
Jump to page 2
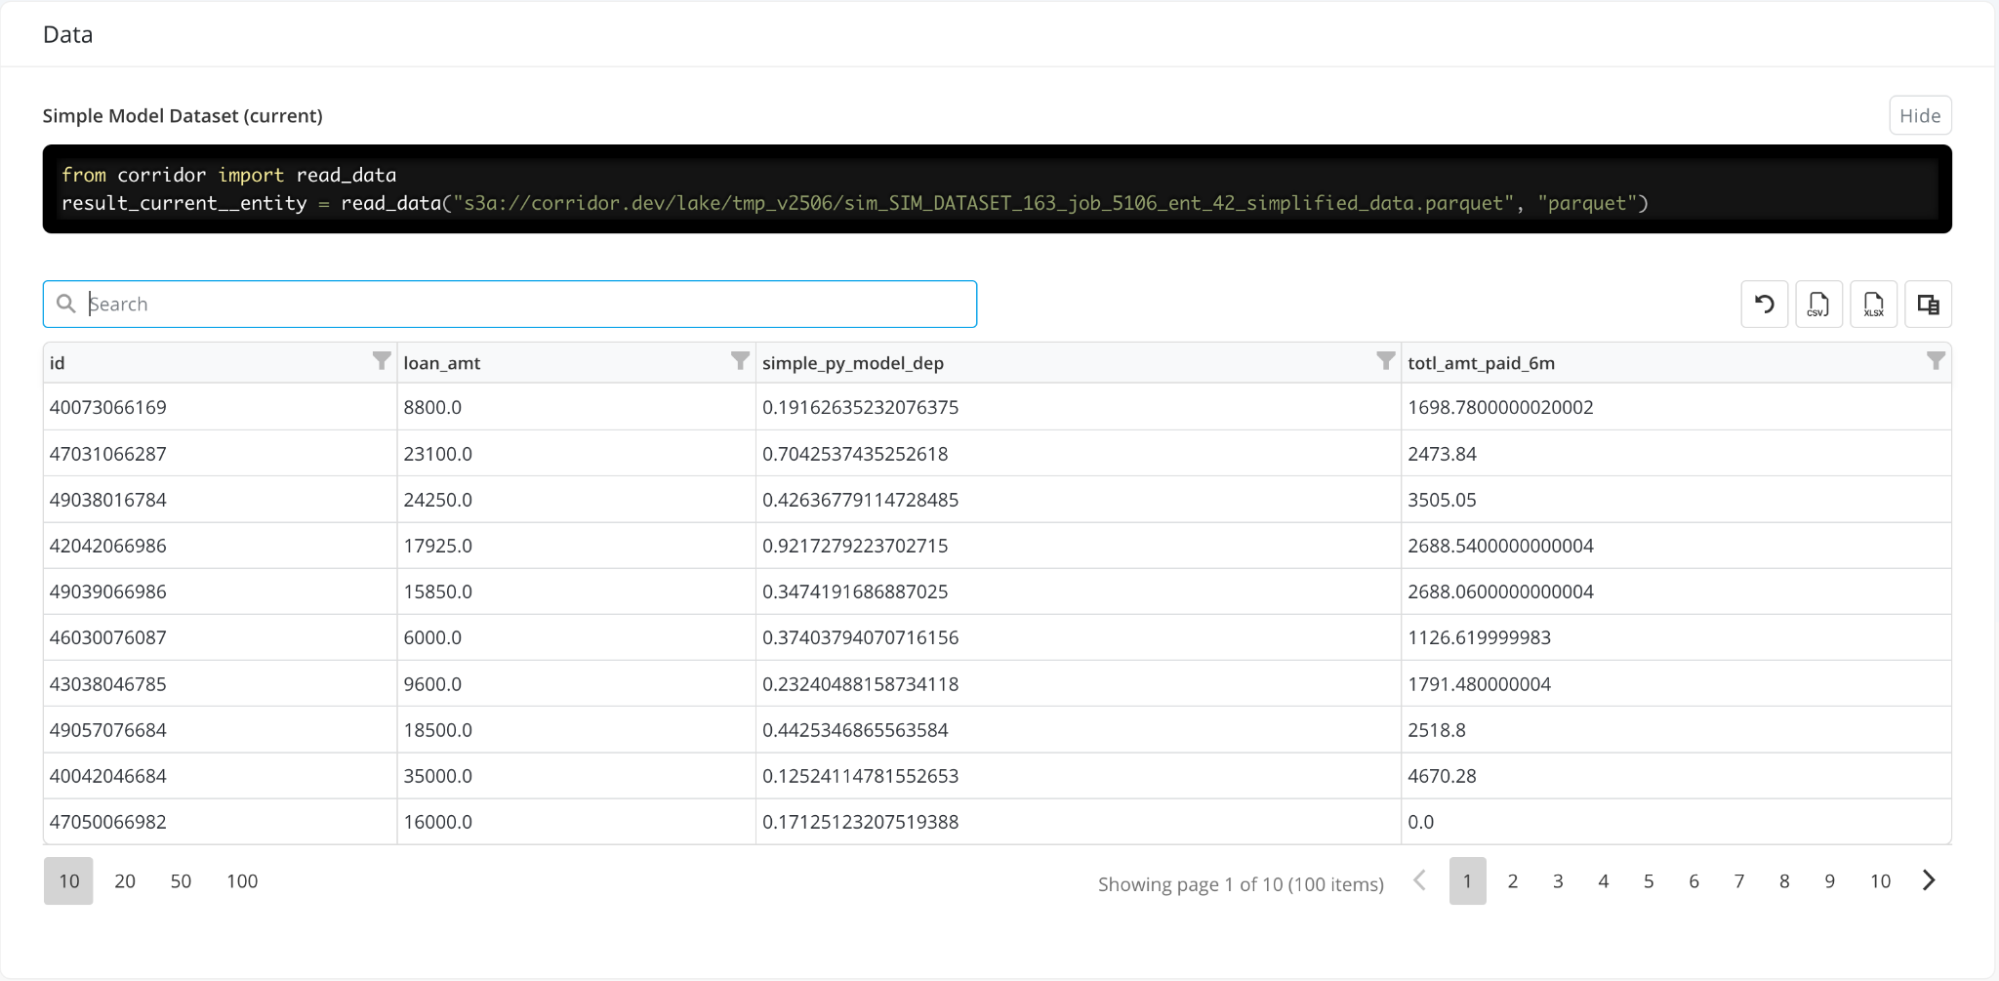coord(1512,881)
